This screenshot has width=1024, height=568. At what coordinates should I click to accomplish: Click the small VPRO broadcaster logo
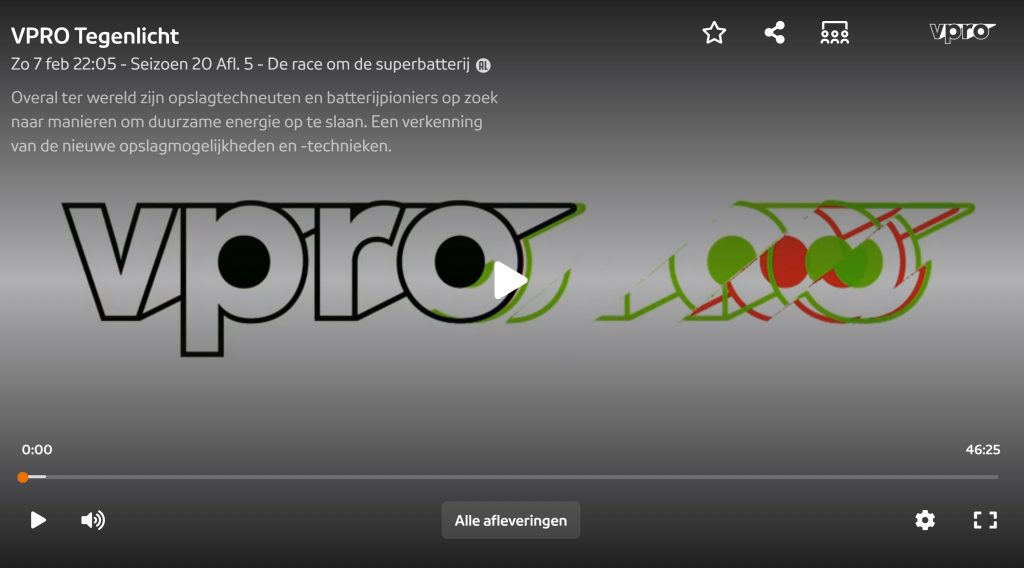[x=962, y=33]
